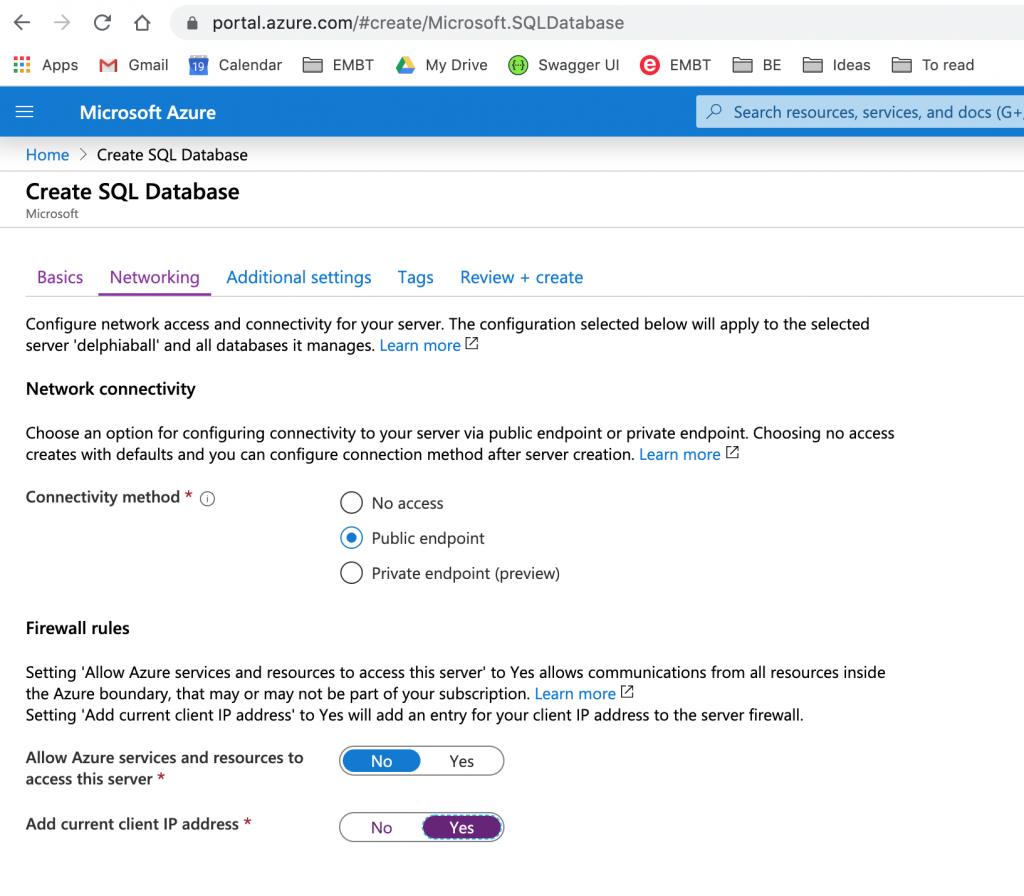This screenshot has width=1024, height=896.
Task: Set Add current client IP address to No
Action: (381, 827)
